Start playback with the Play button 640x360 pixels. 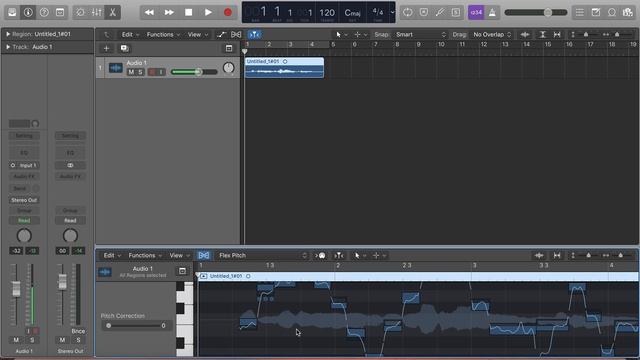tap(208, 12)
